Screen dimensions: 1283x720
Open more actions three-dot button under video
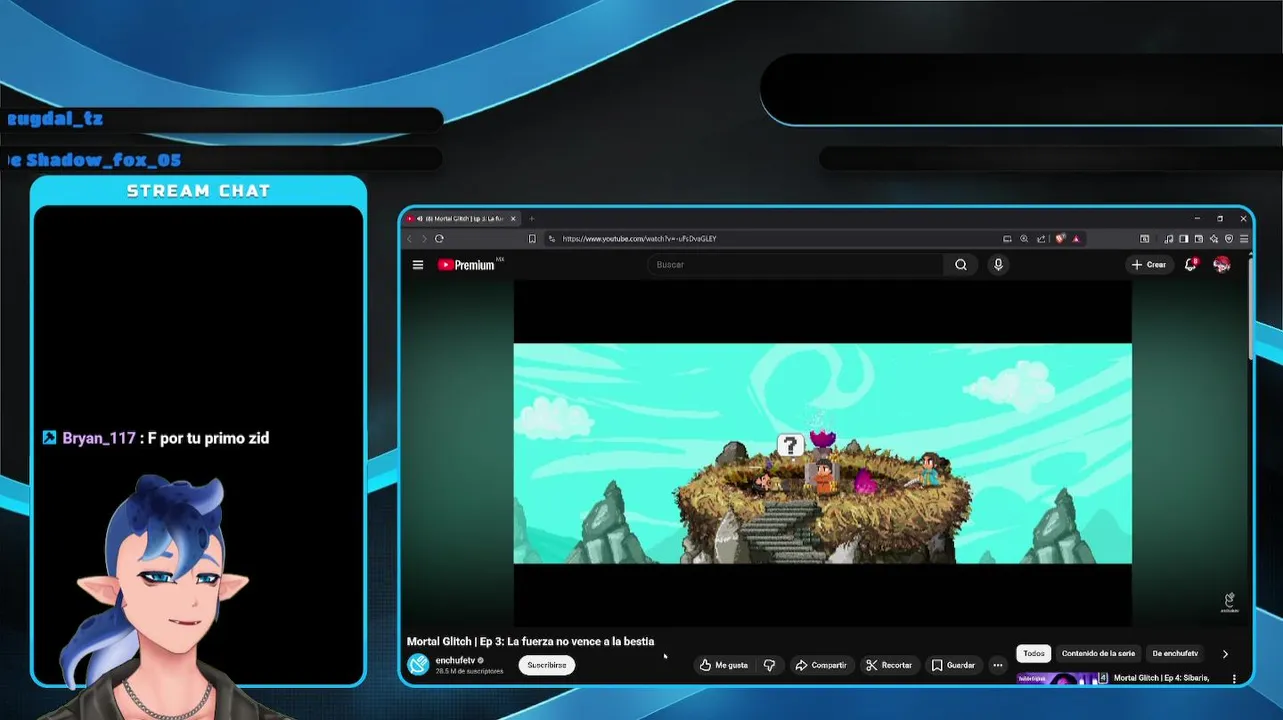pos(997,665)
